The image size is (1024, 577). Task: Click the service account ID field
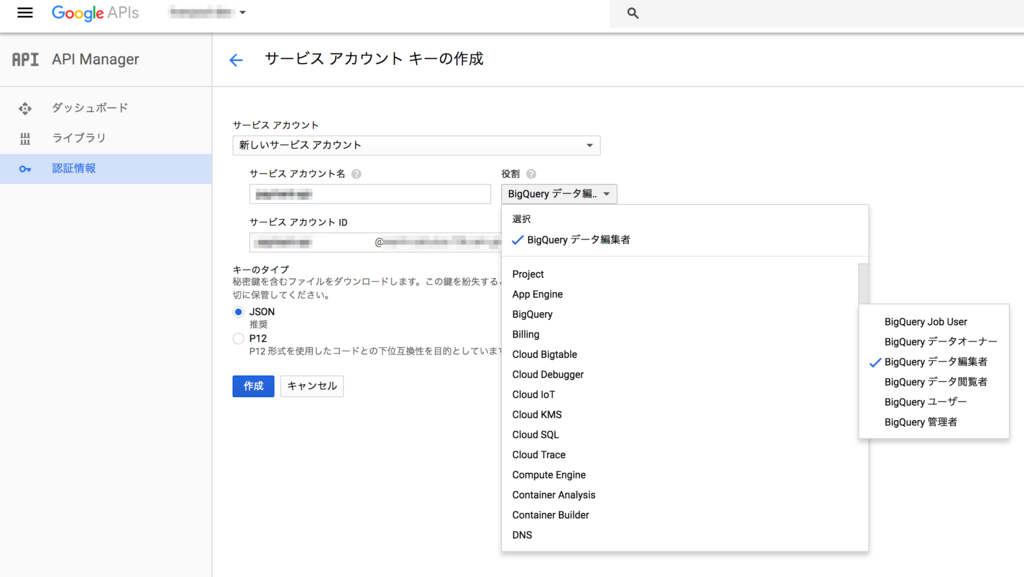[376, 242]
